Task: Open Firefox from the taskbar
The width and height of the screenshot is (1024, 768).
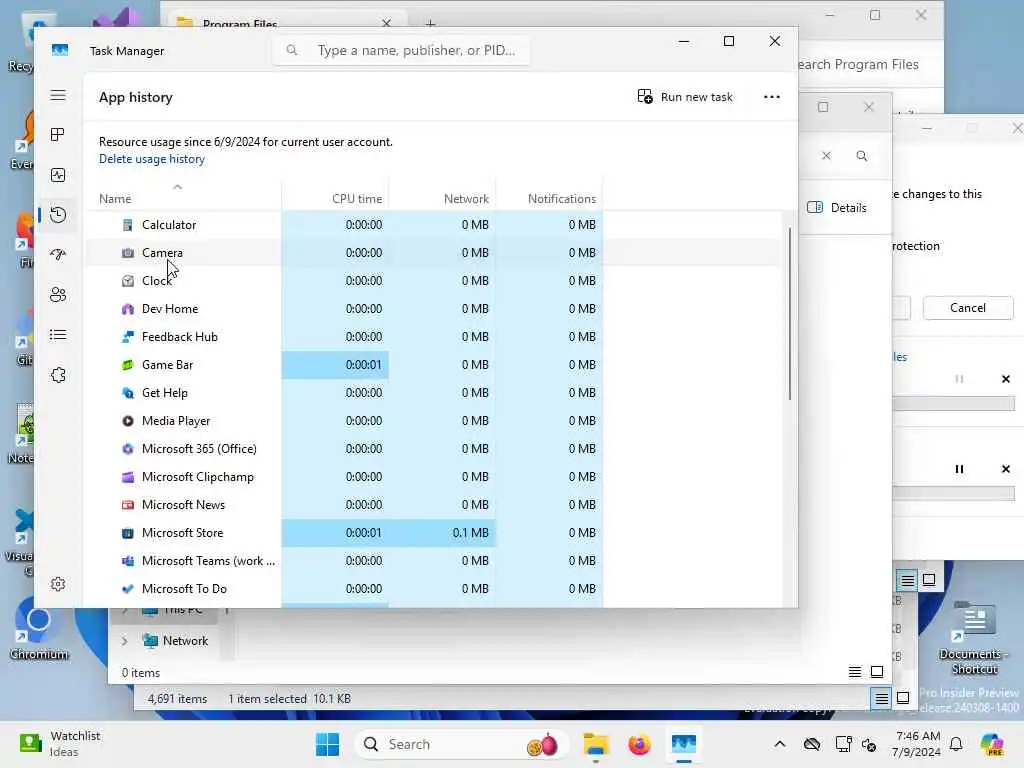Action: tap(639, 744)
